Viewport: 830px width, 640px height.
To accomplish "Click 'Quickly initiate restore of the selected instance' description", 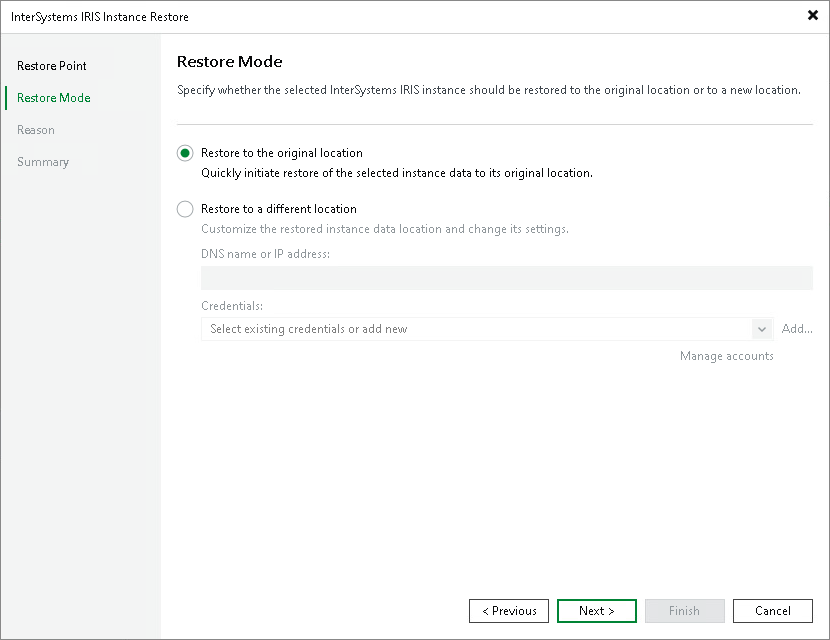I will point(396,173).
